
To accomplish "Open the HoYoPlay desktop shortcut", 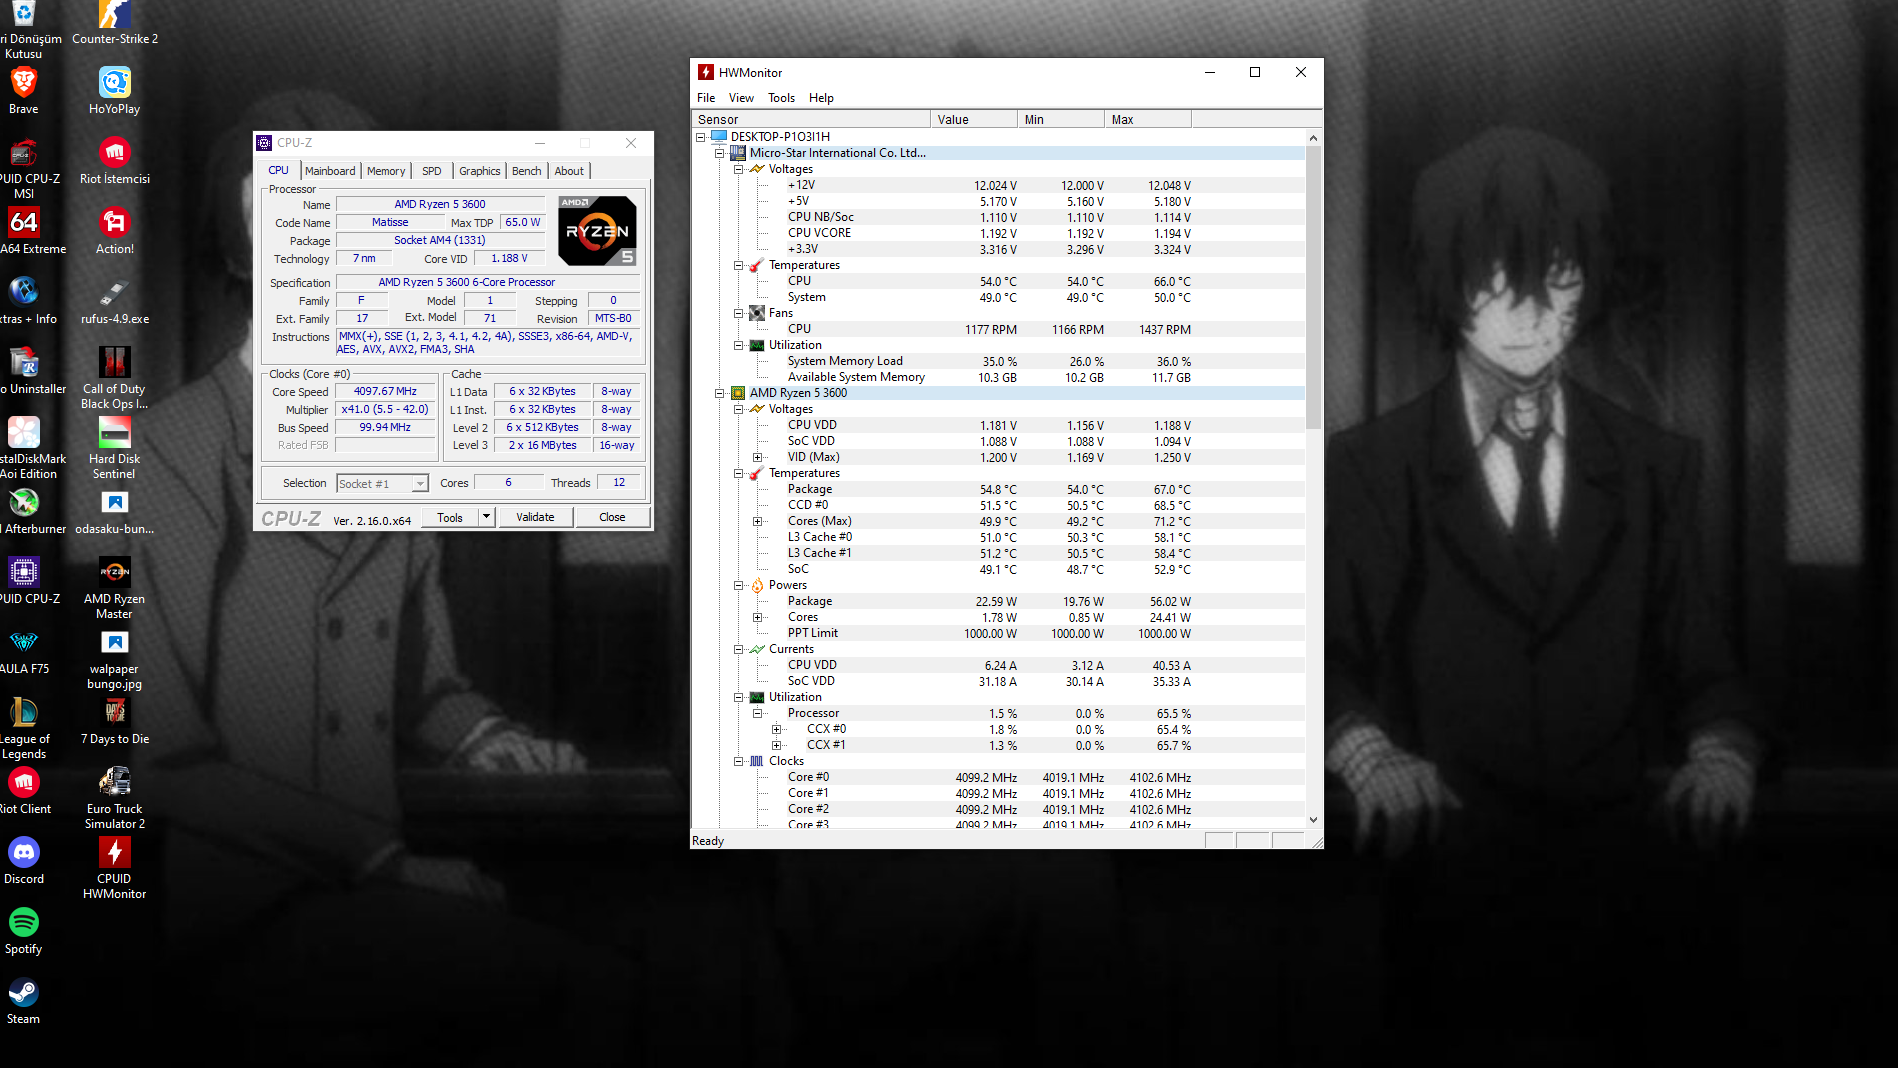I will 114,90.
